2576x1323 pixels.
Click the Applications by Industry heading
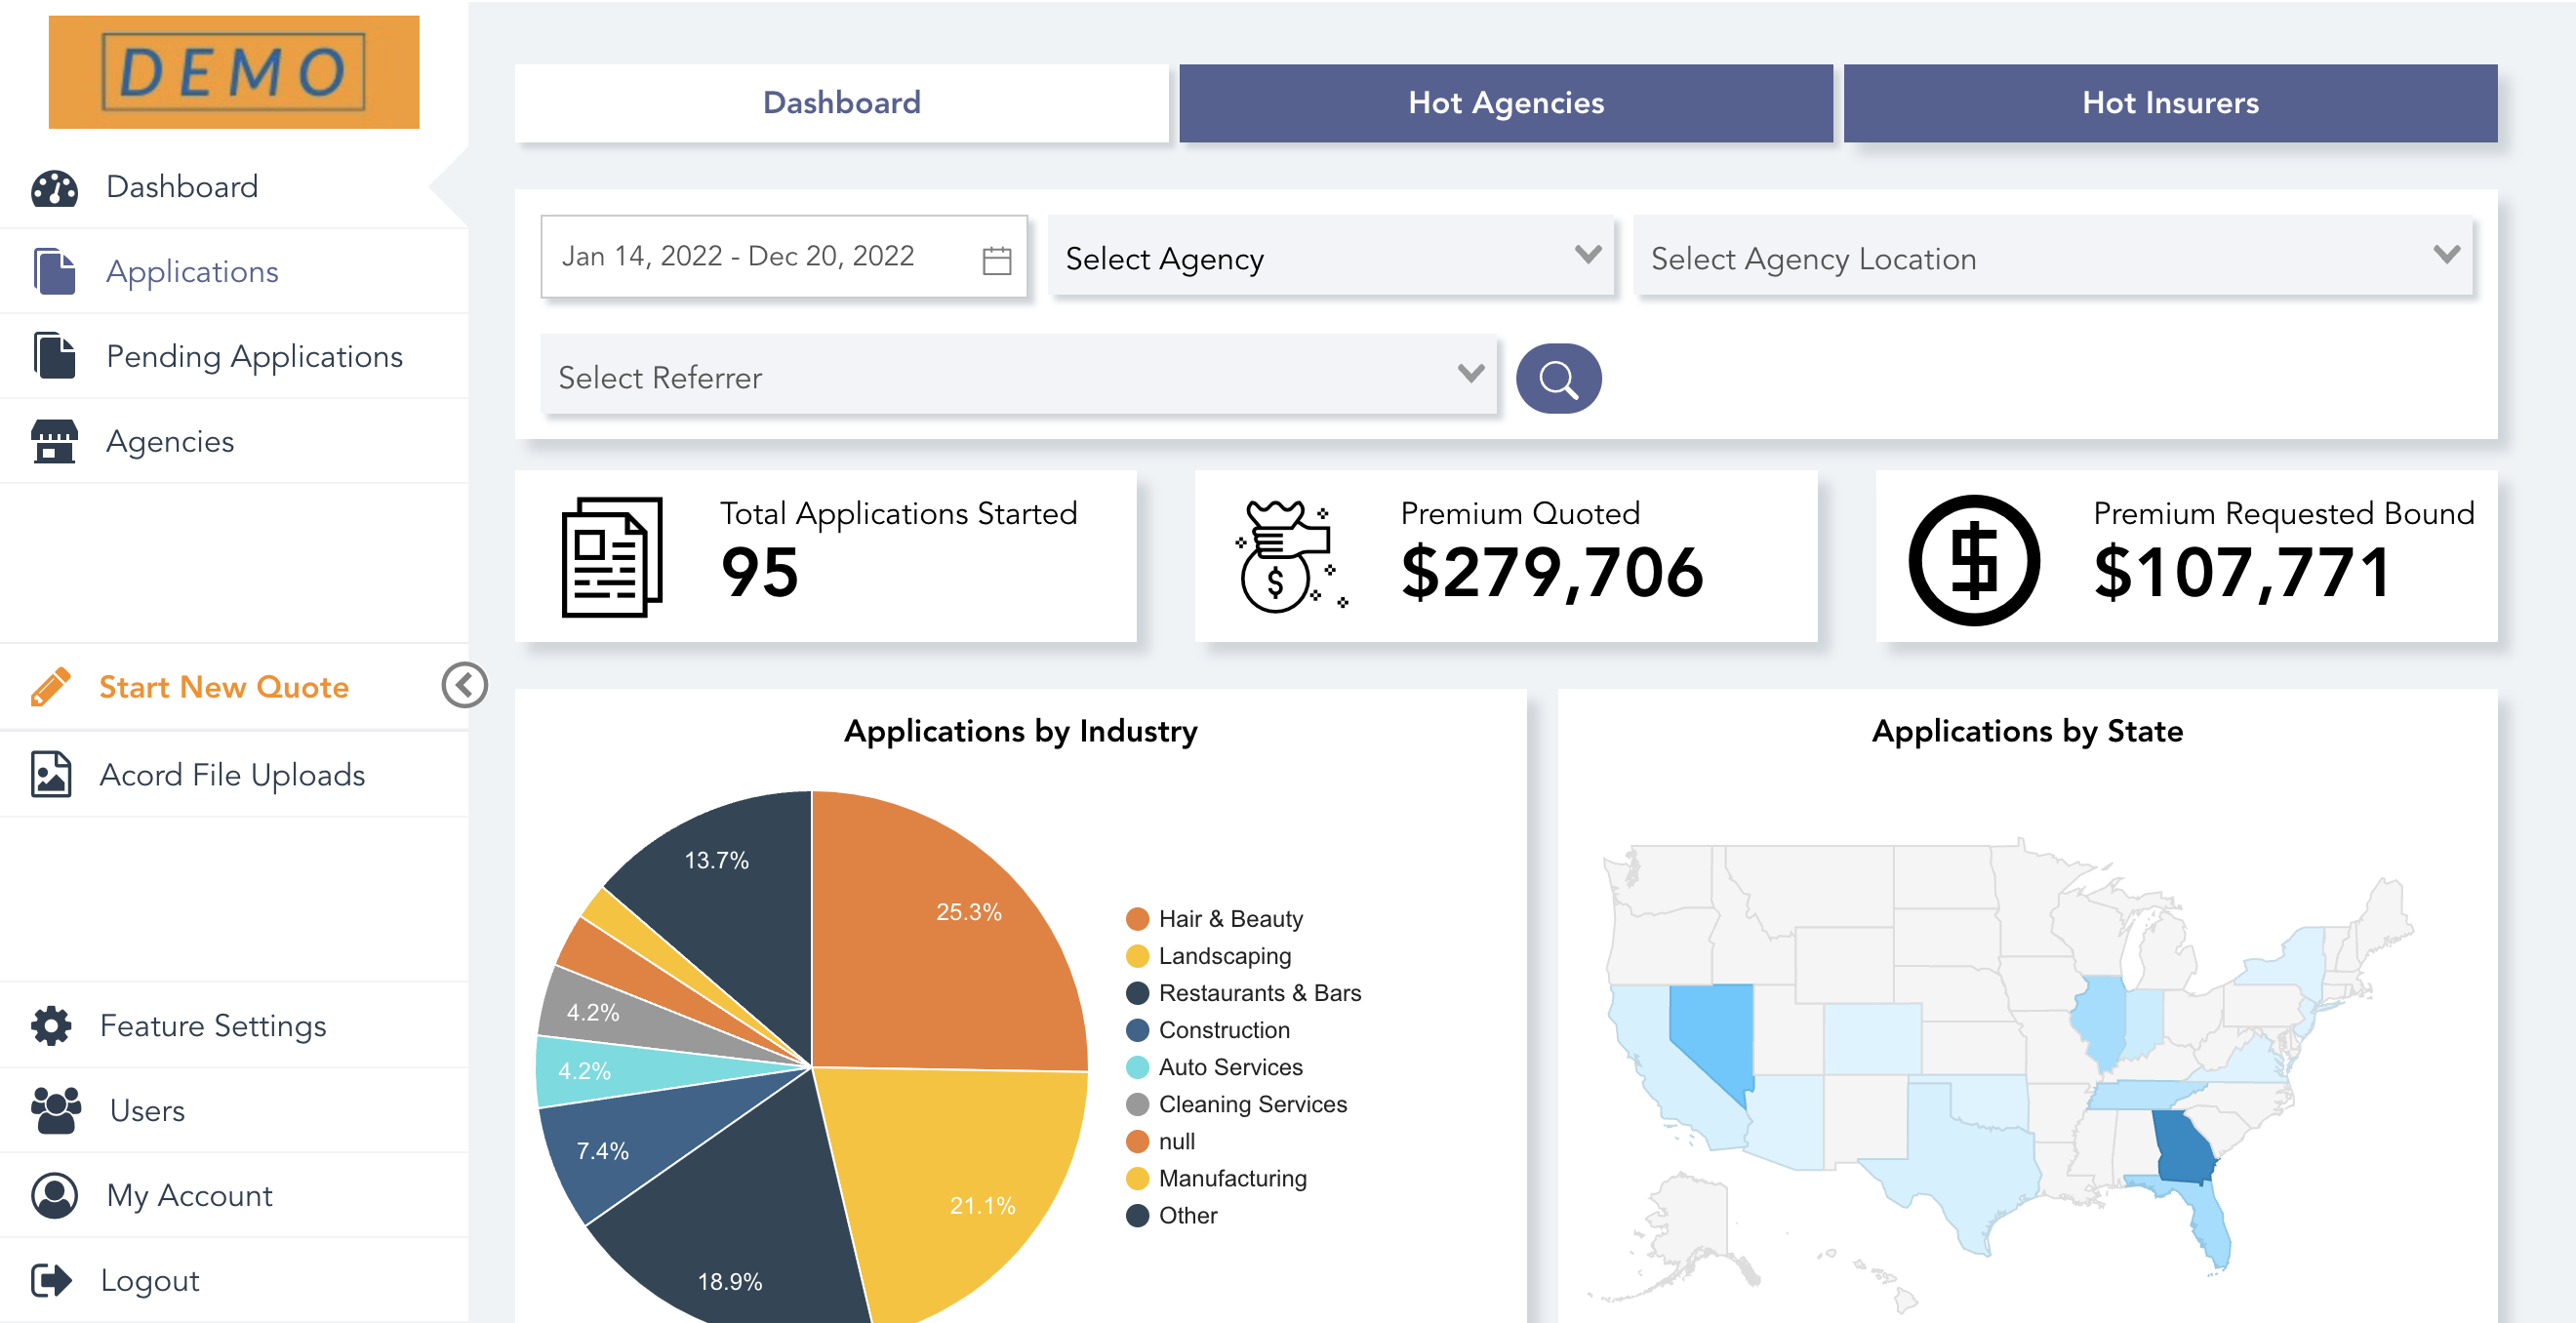(1020, 732)
